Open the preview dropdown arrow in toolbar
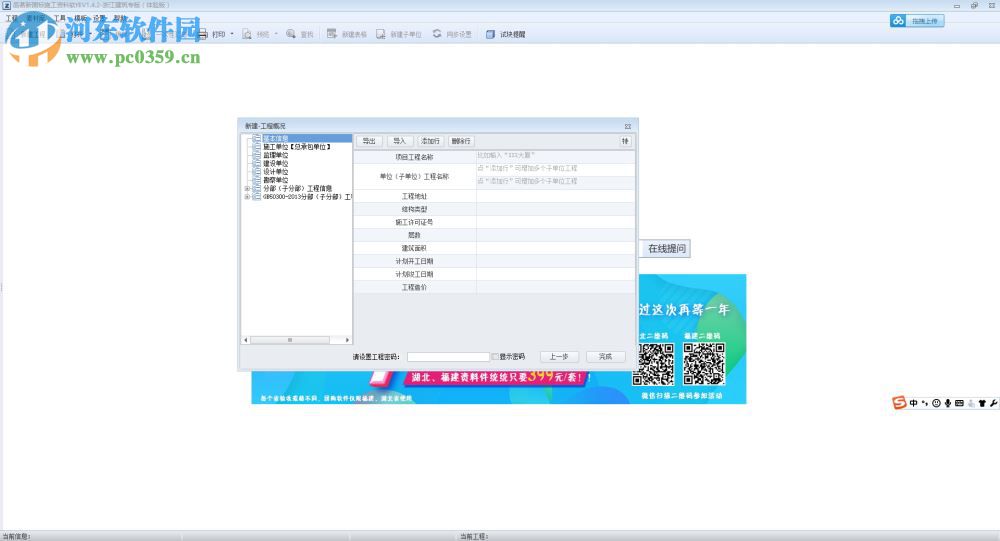 coord(276,34)
